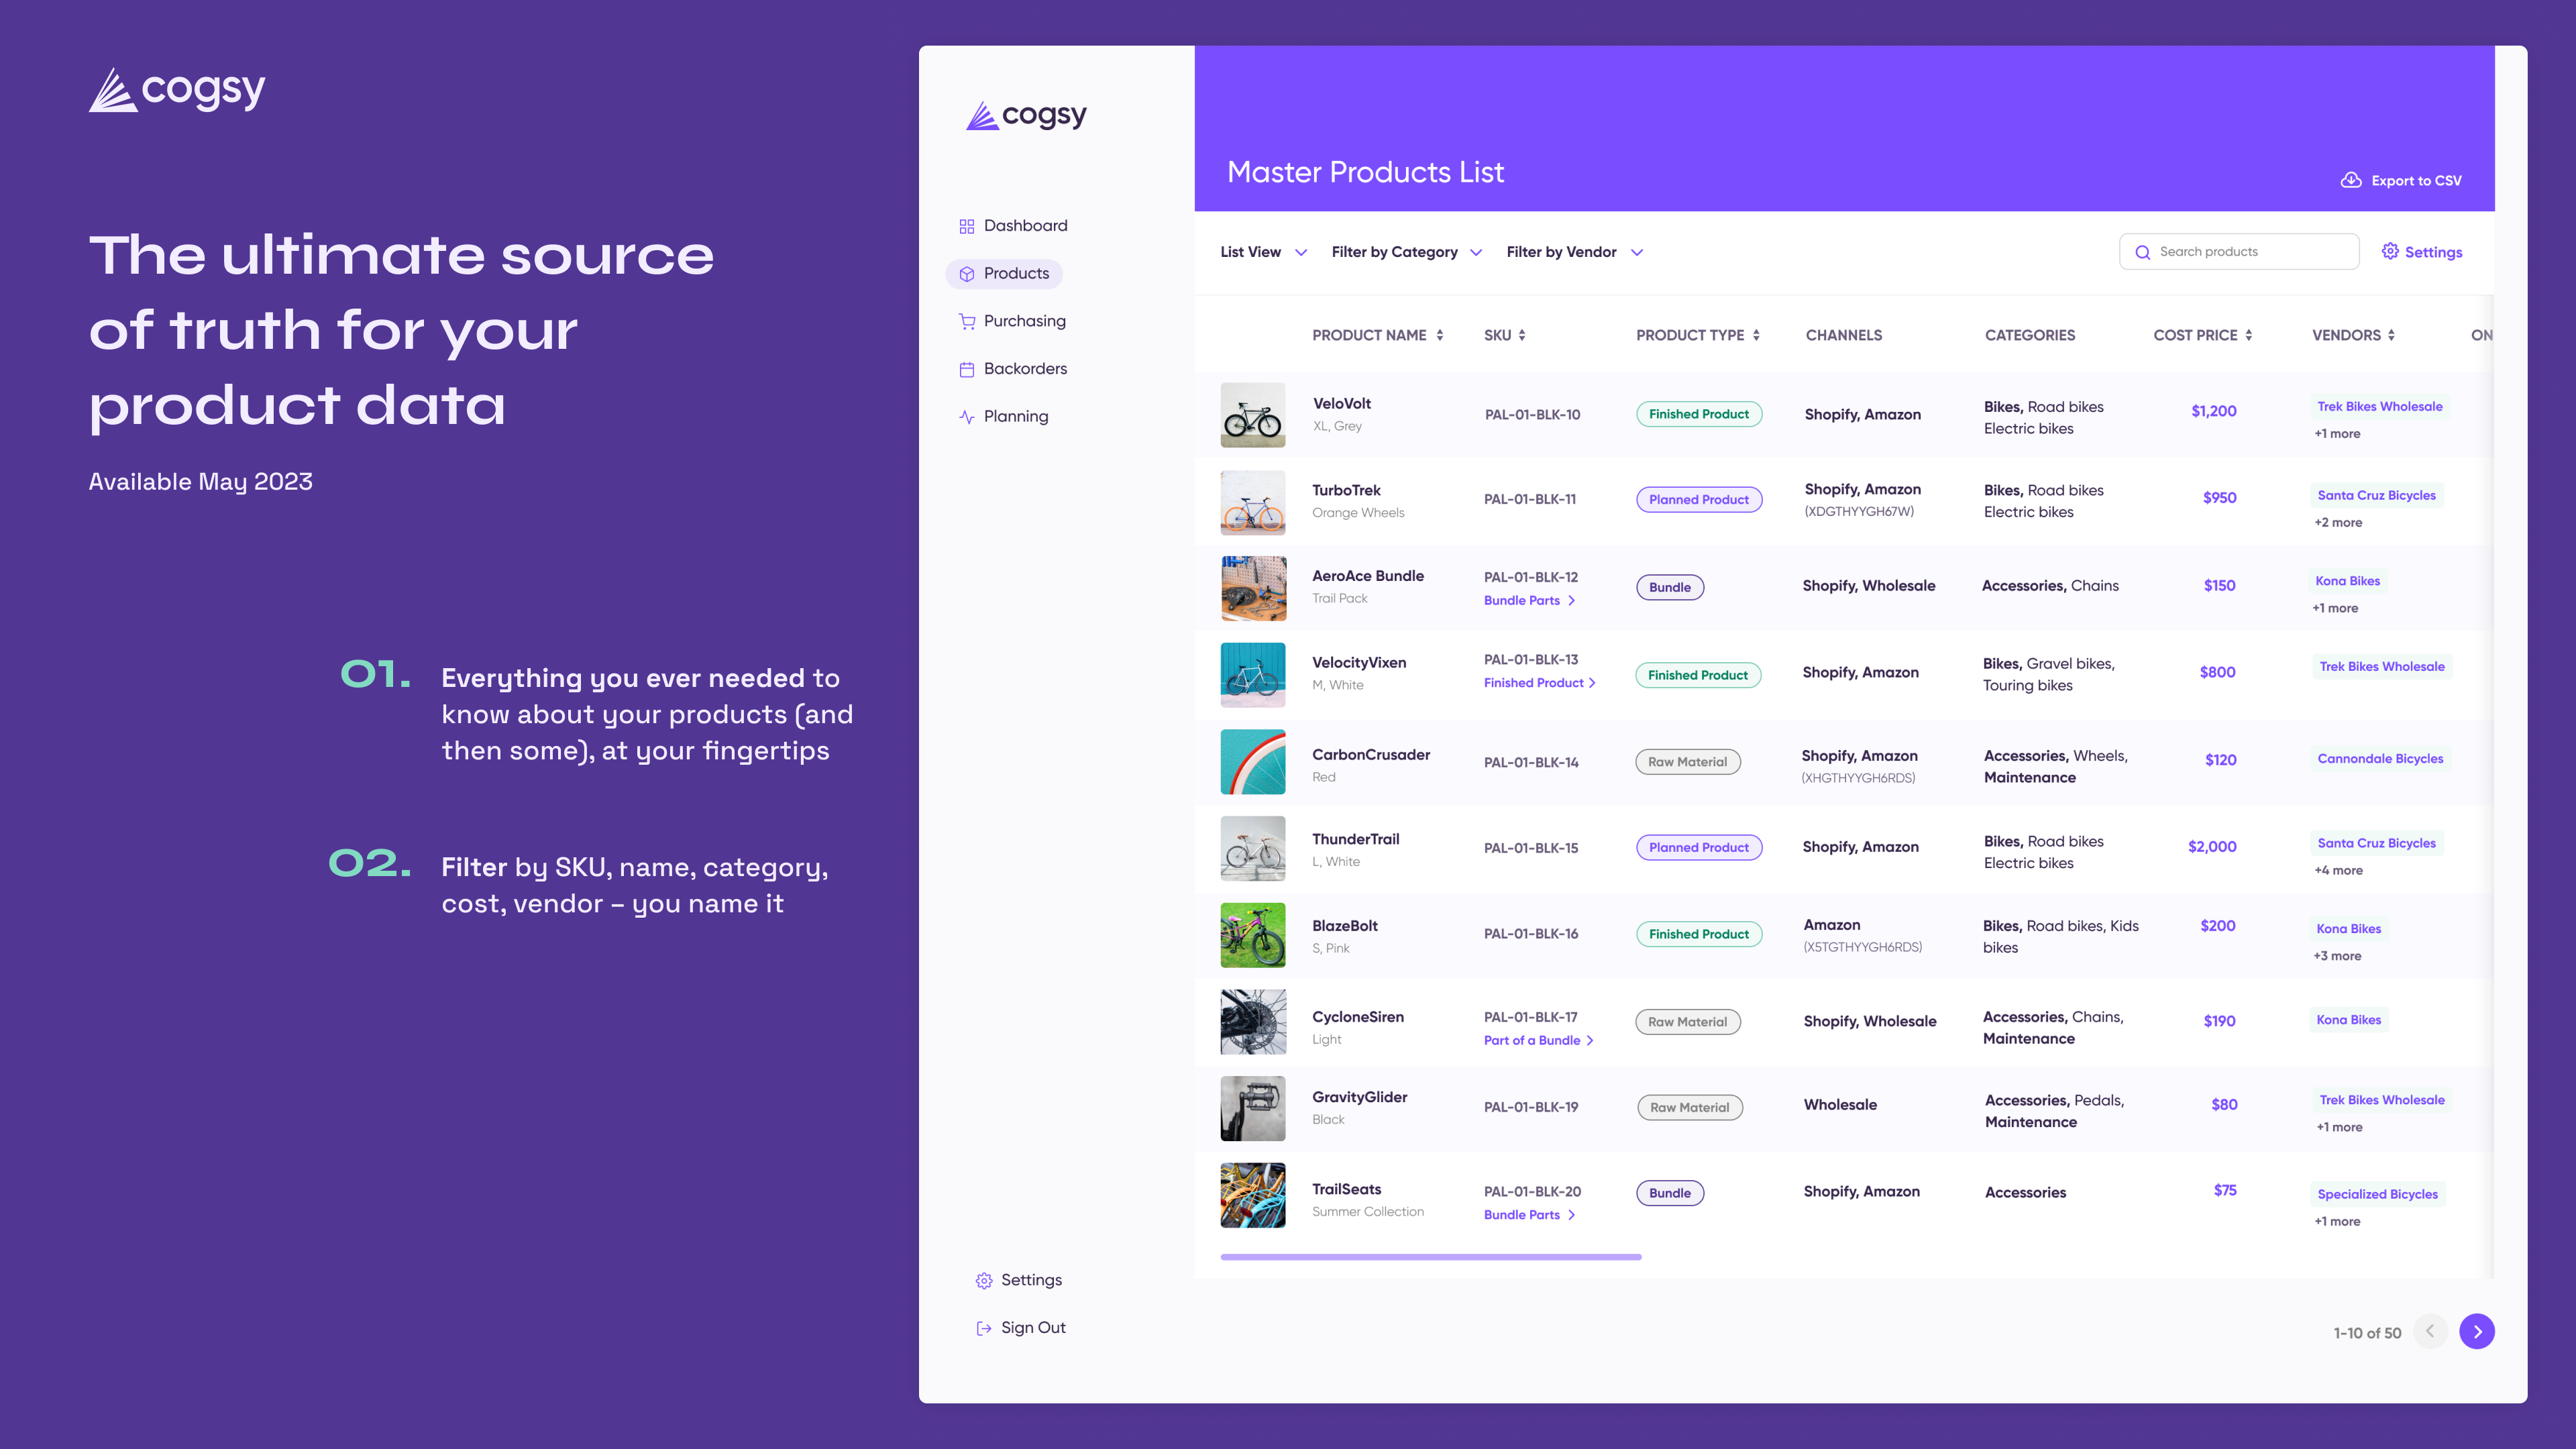Click the horizontal table scrollbar

tap(1430, 1257)
